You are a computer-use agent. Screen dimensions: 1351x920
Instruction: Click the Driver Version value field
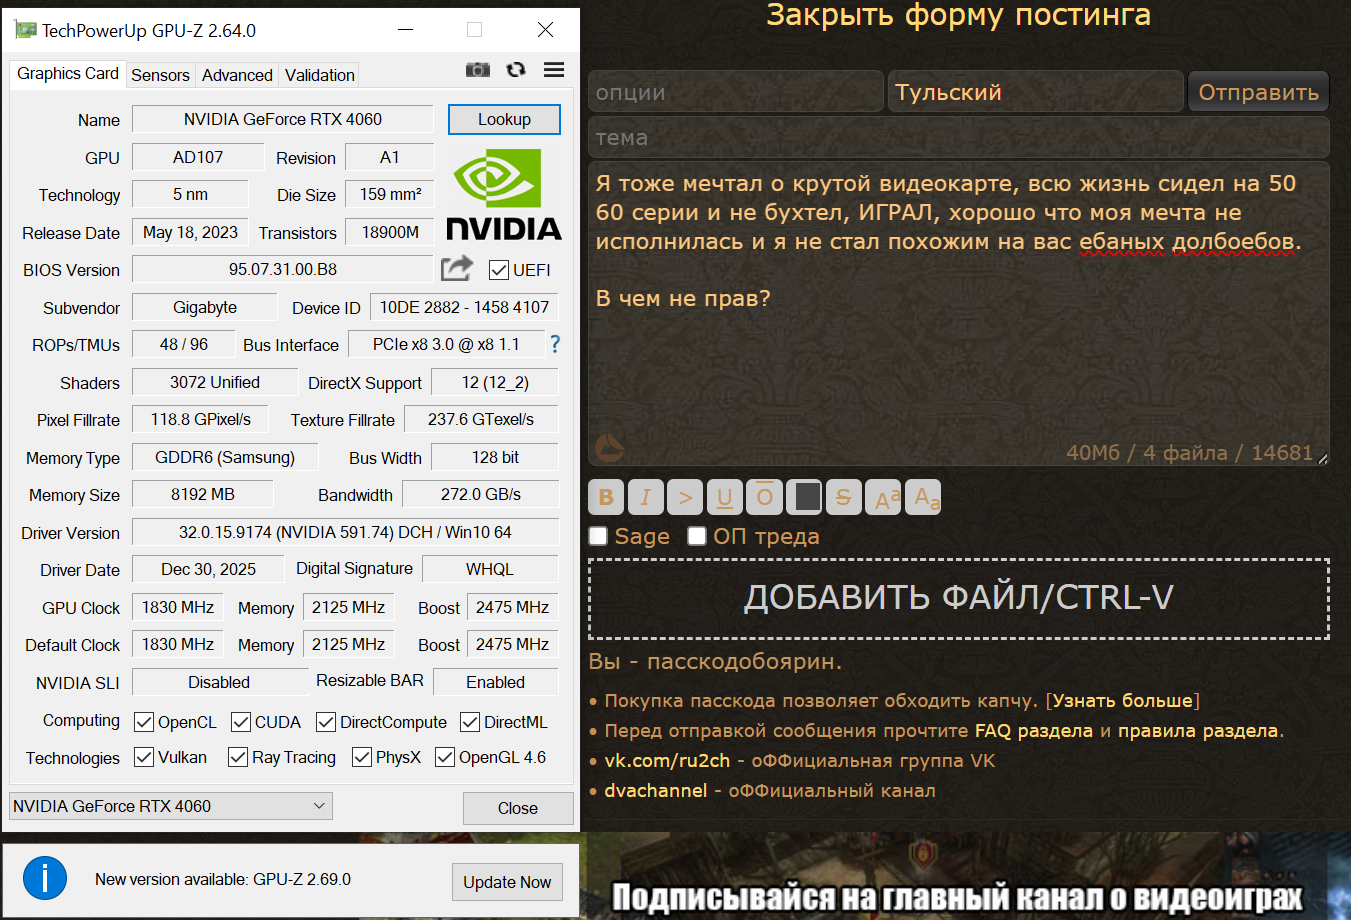pos(345,532)
